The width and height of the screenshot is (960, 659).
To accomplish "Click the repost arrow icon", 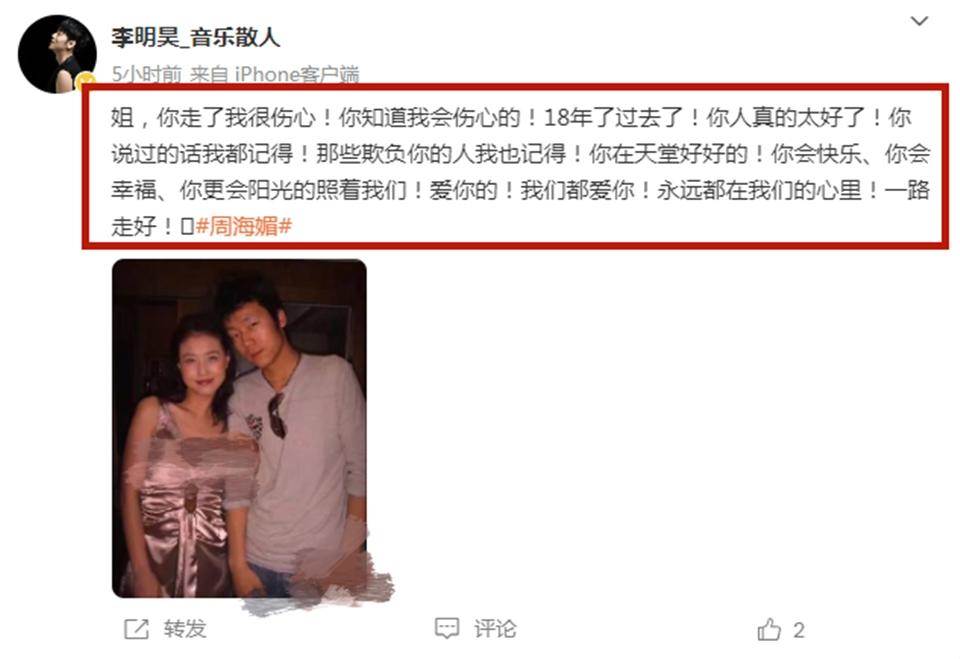I will click(x=137, y=629).
